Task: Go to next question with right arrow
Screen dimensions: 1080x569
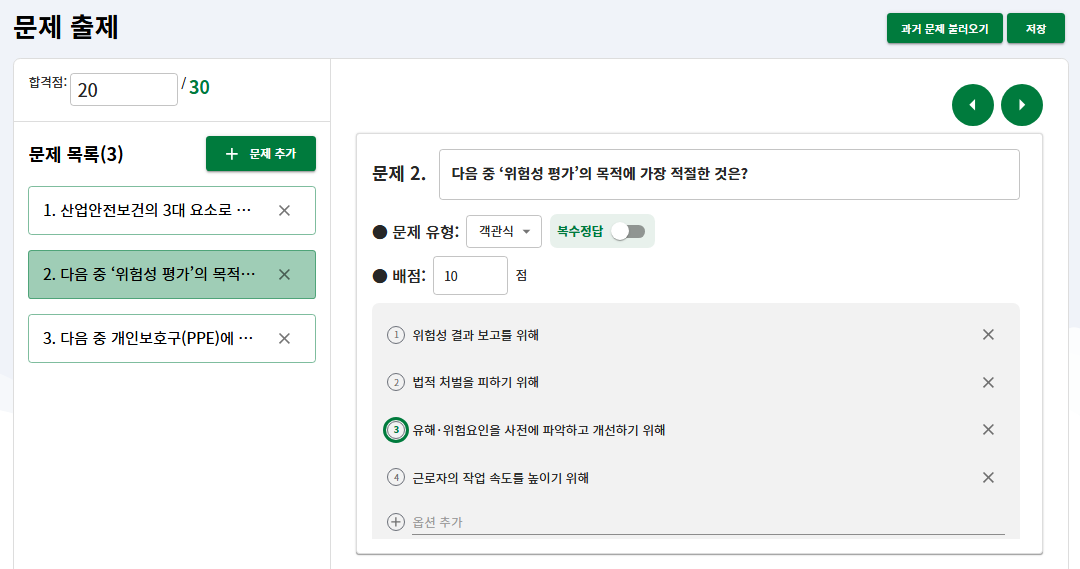Action: (x=1021, y=105)
